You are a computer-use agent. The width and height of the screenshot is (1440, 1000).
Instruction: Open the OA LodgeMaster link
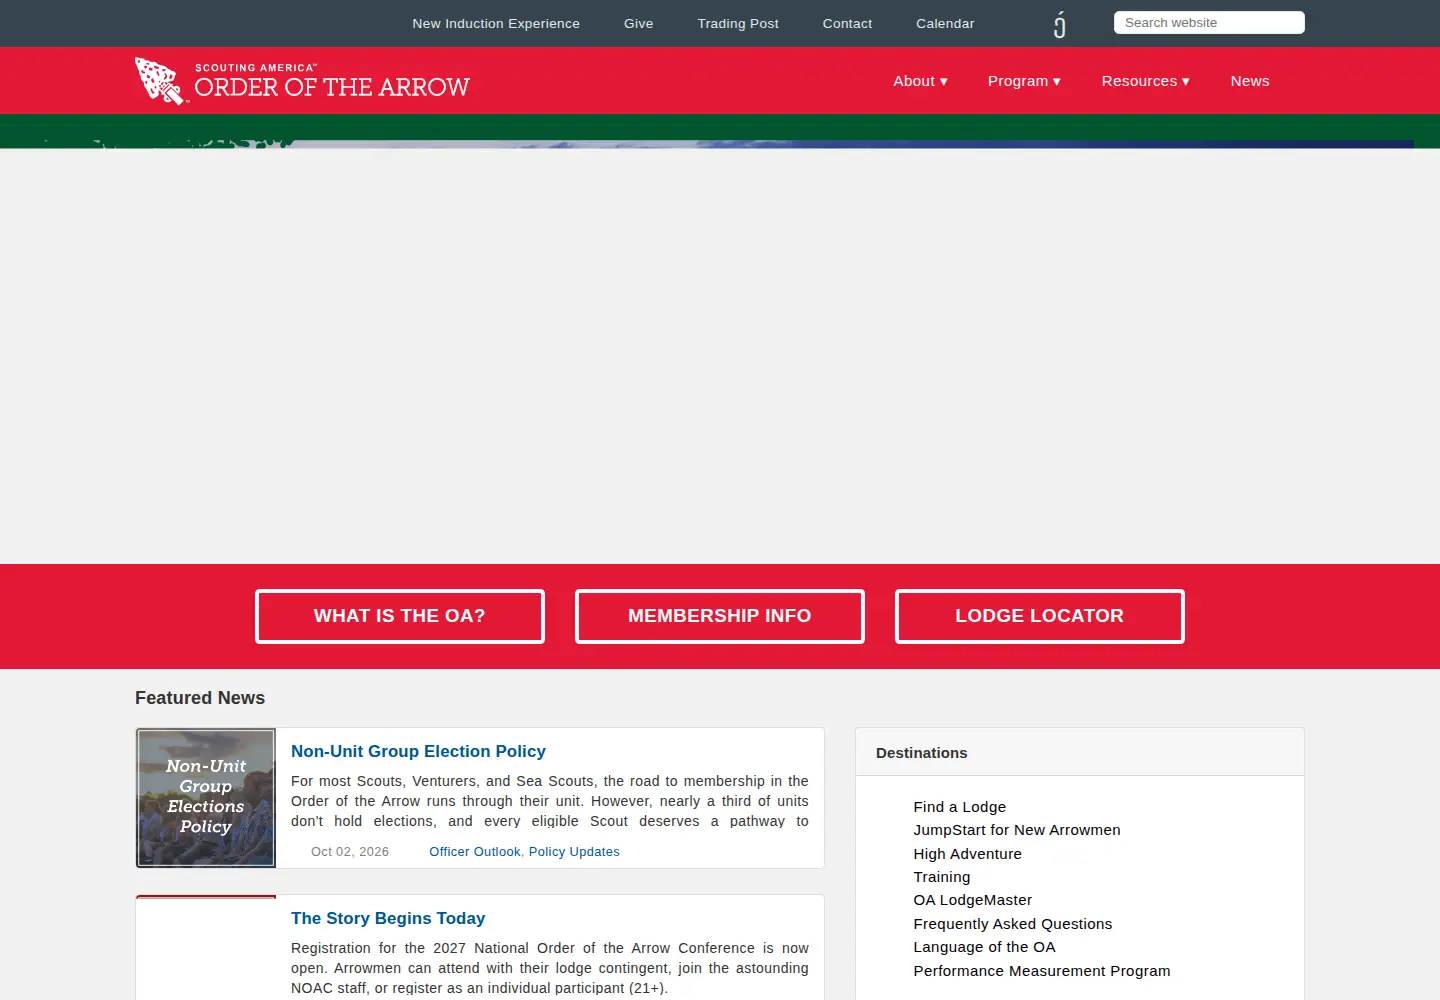coord(973,900)
